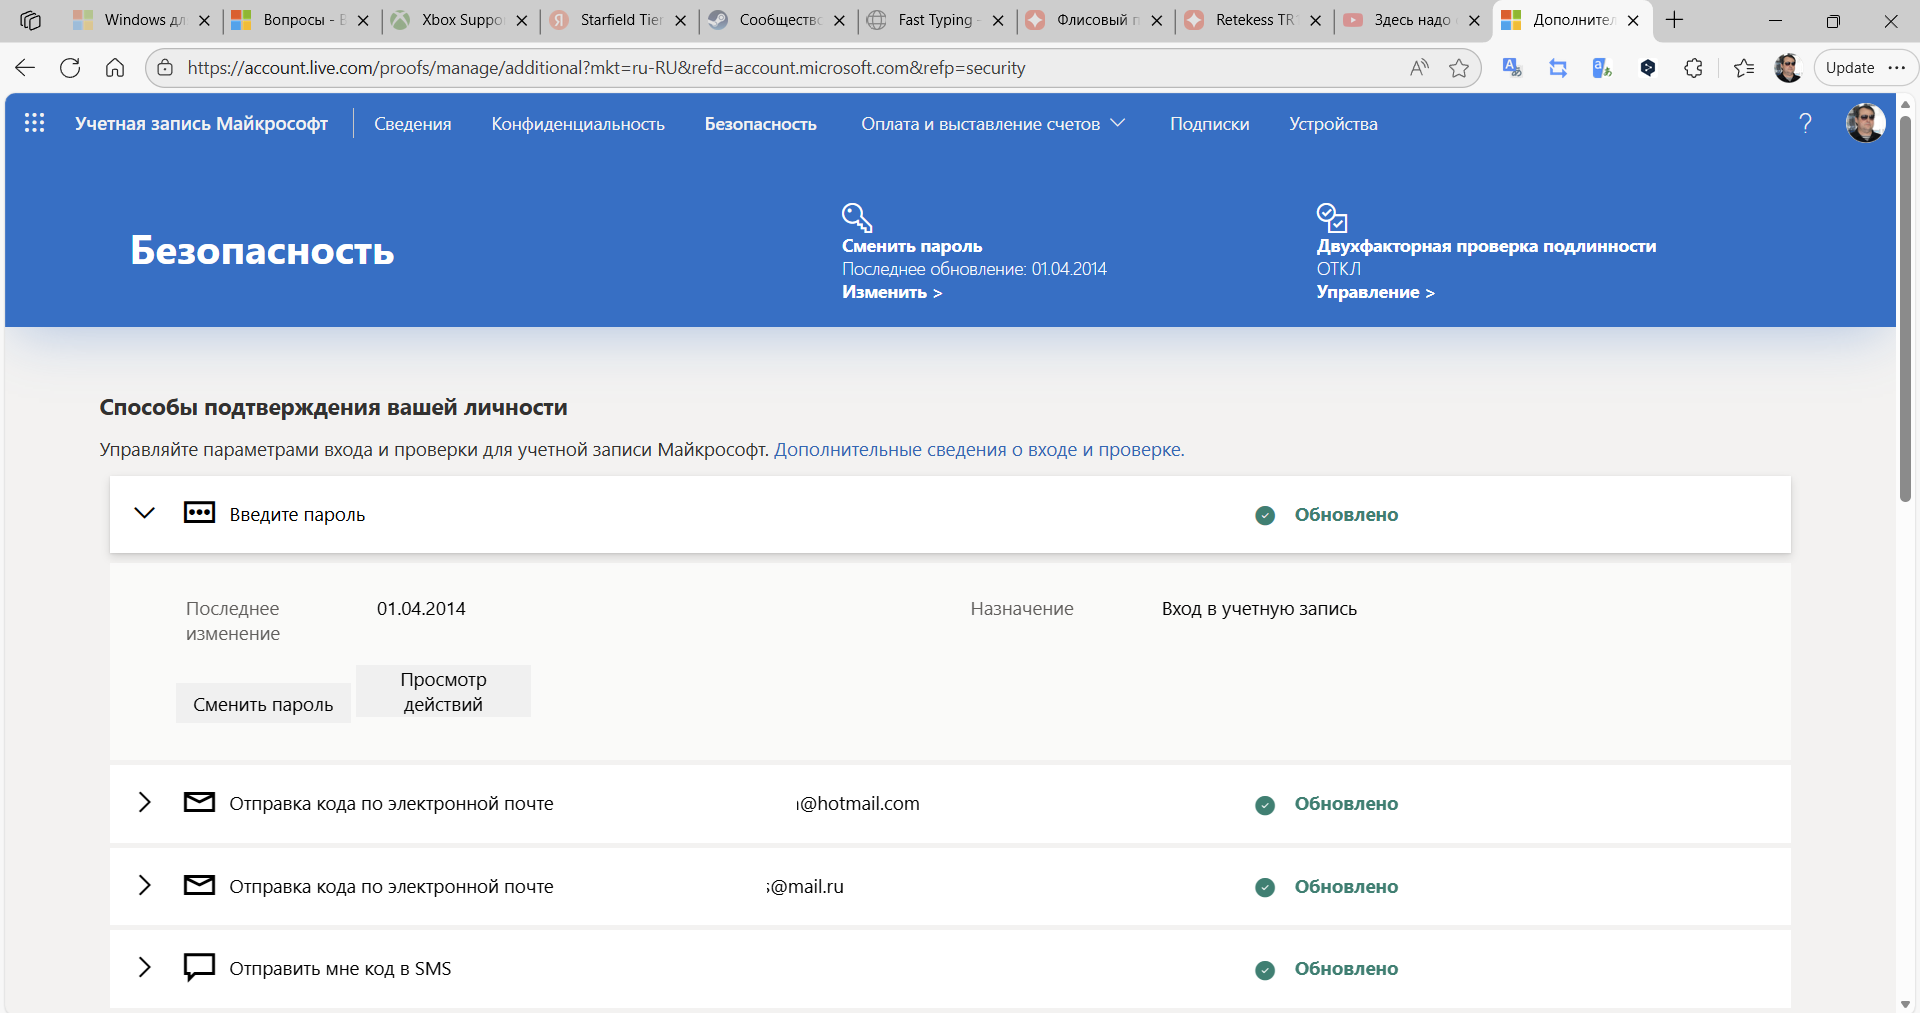Open the Подписки menu item
Viewport: 1920px width, 1013px height.
(x=1210, y=124)
